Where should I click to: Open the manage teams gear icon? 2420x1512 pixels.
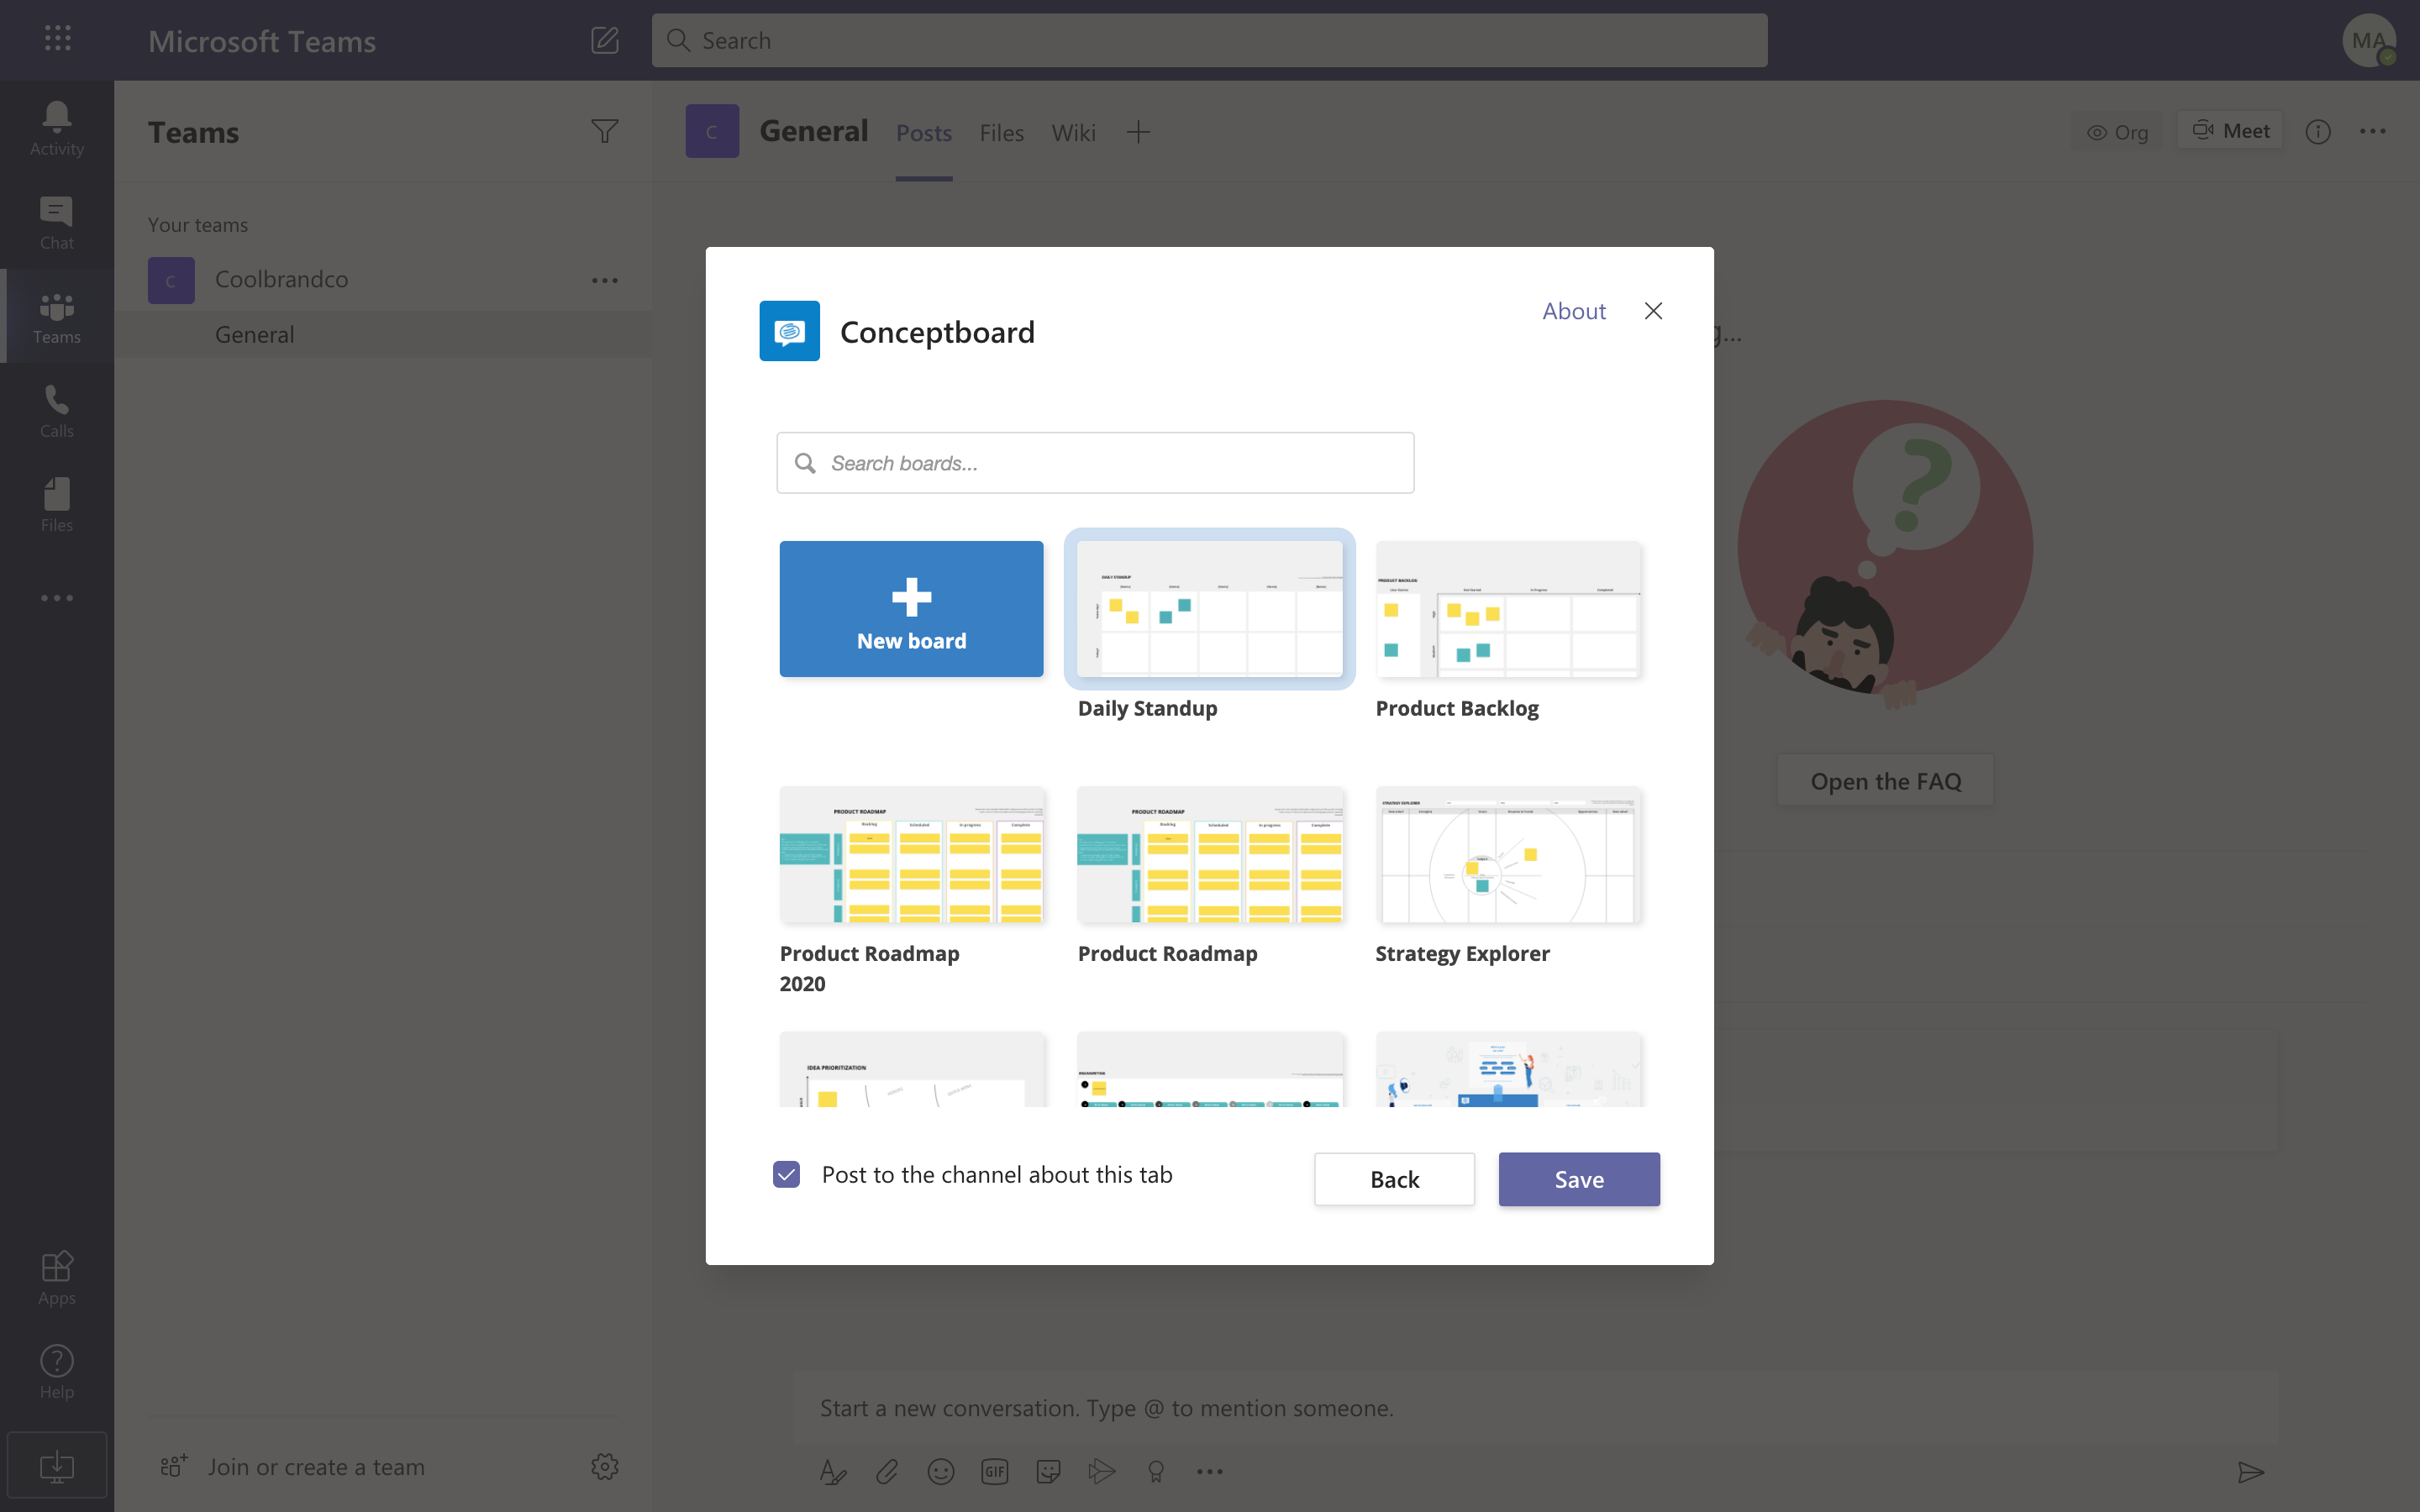(x=605, y=1467)
